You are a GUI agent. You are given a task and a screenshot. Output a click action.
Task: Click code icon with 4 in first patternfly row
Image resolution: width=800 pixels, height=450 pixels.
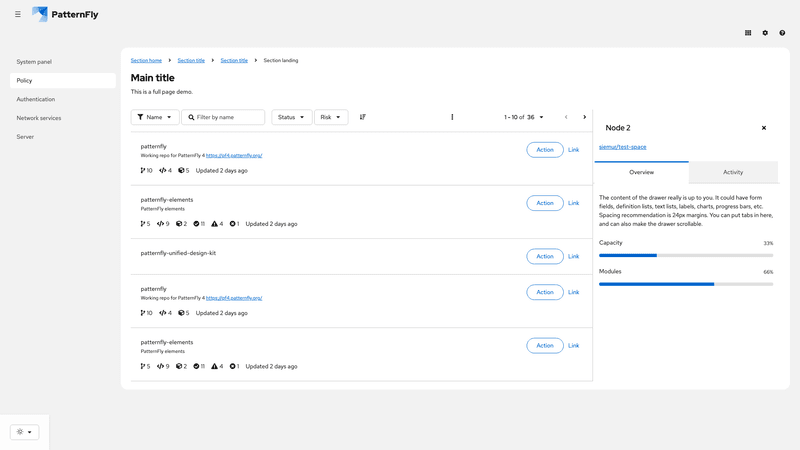coord(162,170)
